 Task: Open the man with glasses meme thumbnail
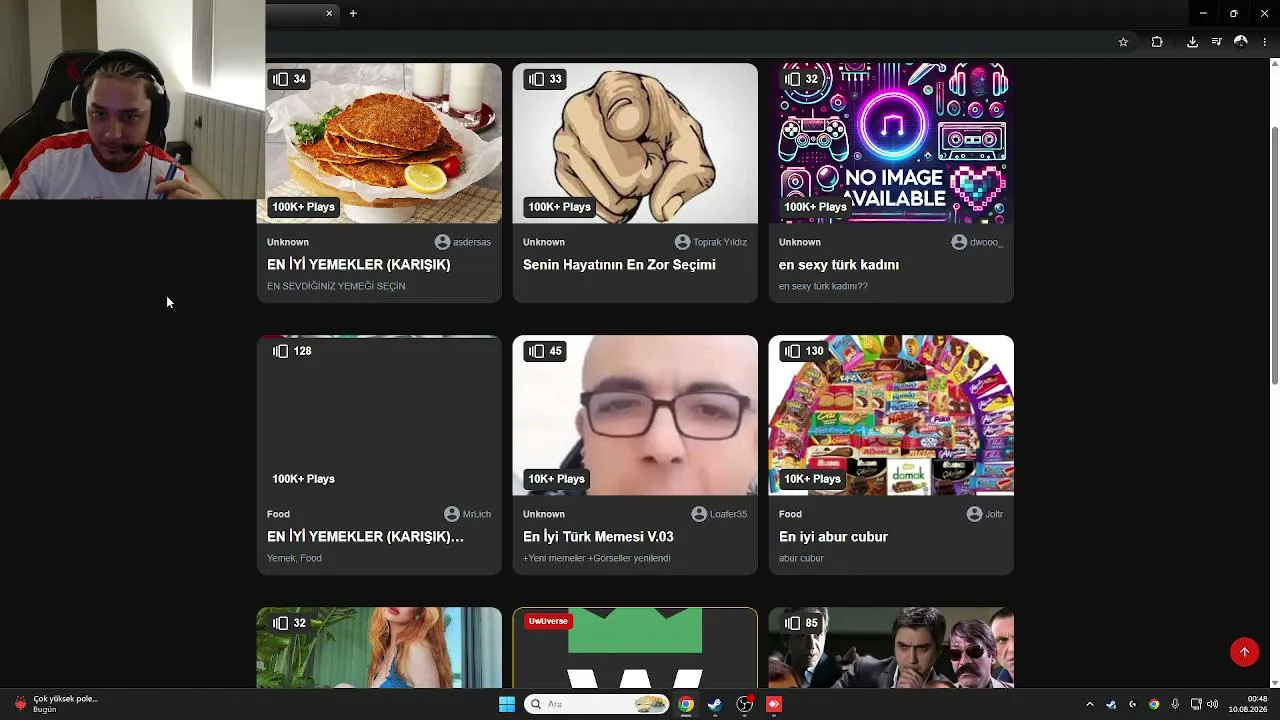point(635,415)
